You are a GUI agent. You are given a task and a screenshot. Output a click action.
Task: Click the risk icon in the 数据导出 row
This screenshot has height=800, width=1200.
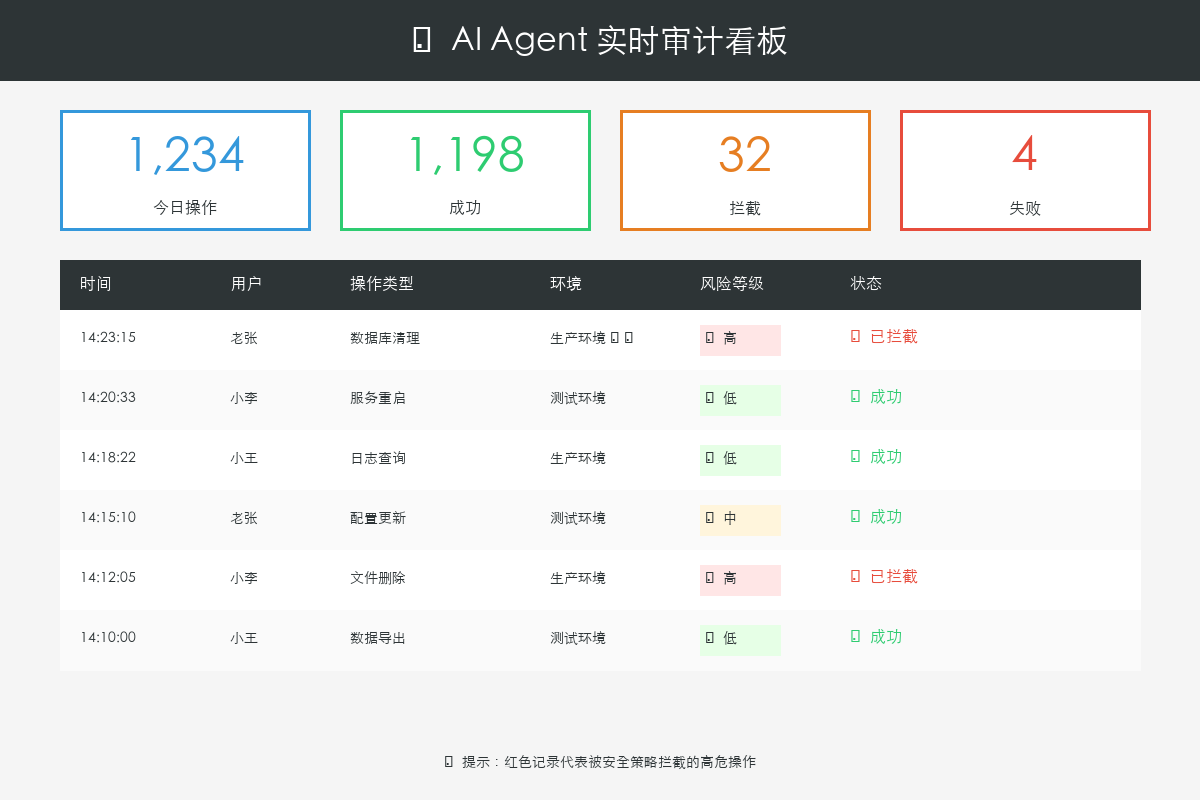[710, 638]
